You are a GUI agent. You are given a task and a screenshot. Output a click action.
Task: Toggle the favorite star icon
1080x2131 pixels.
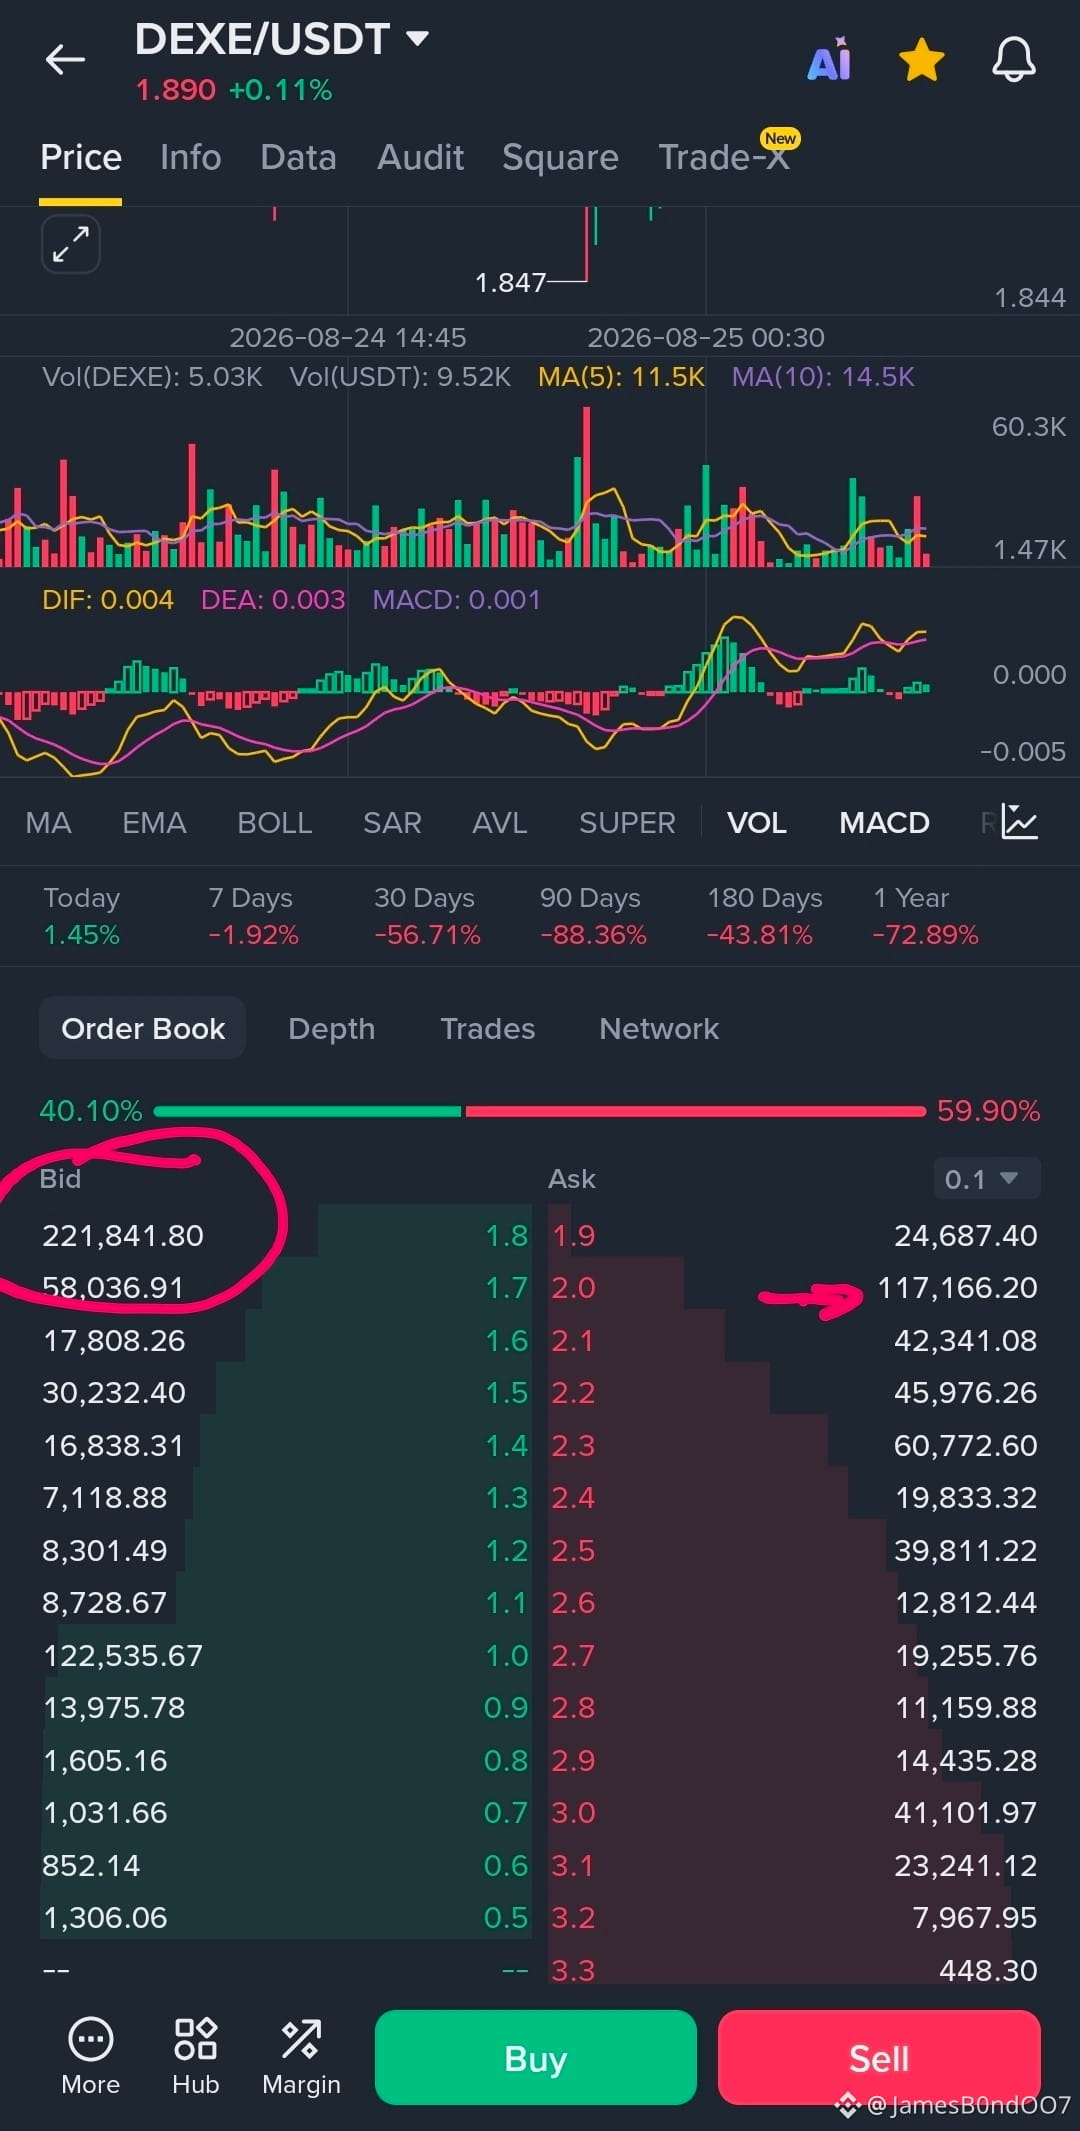(921, 60)
